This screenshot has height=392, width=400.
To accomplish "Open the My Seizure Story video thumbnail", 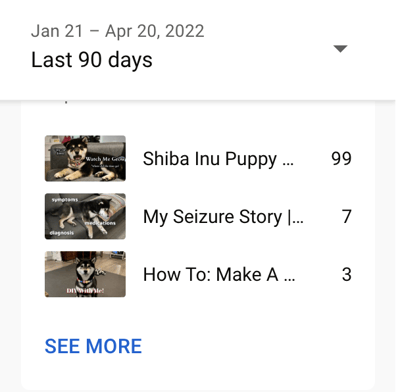I will click(85, 216).
